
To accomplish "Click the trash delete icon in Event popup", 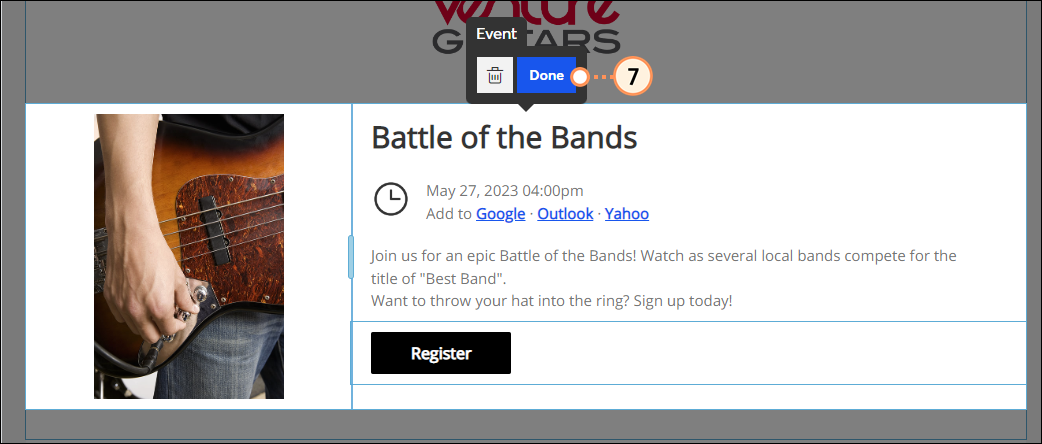I will (494, 75).
